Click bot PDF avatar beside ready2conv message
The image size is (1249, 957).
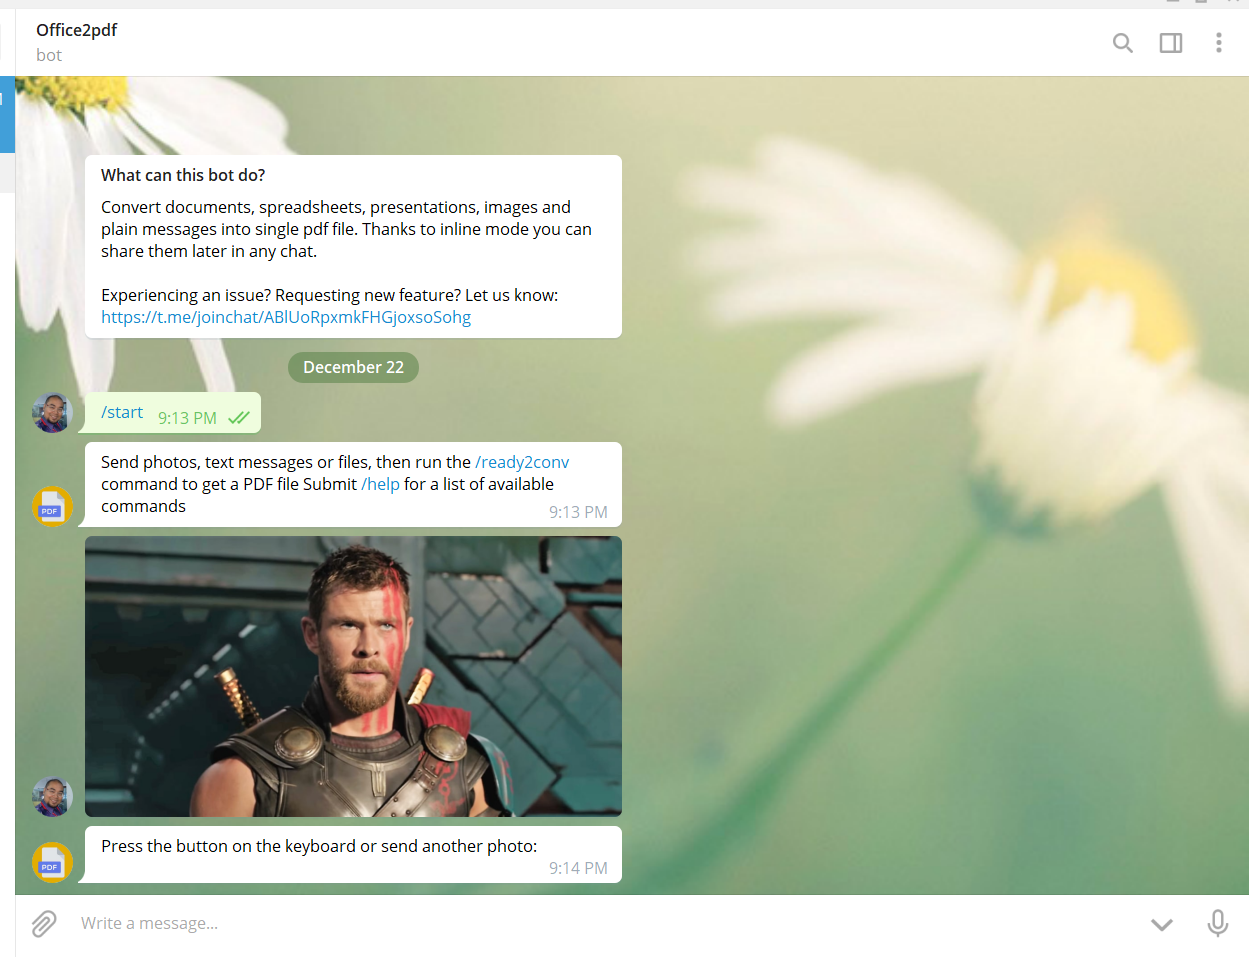[x=52, y=506]
